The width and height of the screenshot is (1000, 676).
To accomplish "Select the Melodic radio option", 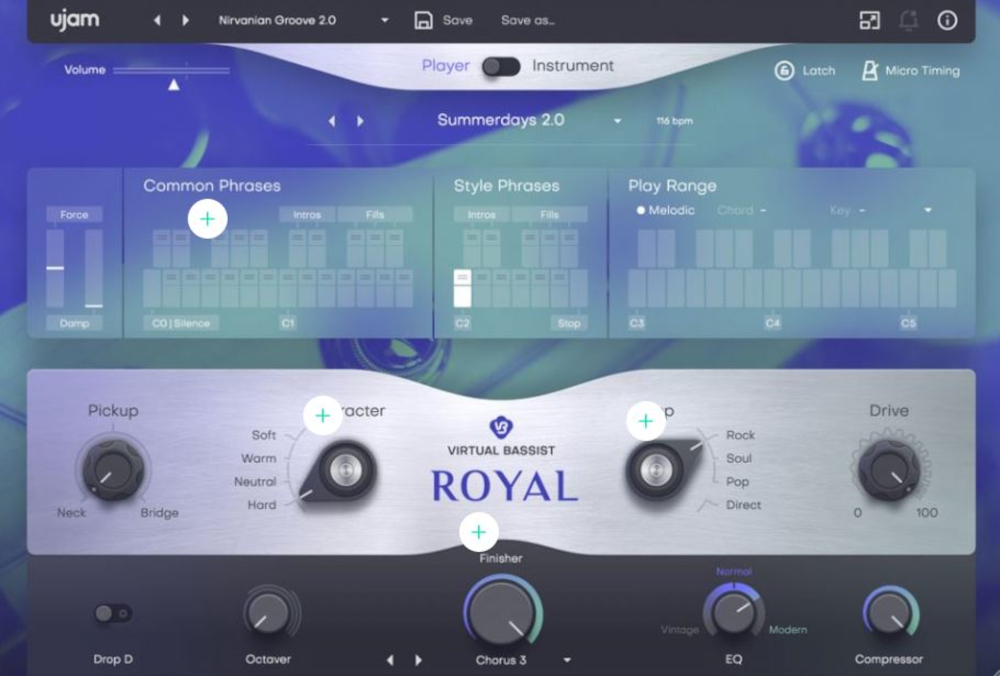I will pyautogui.click(x=665, y=210).
